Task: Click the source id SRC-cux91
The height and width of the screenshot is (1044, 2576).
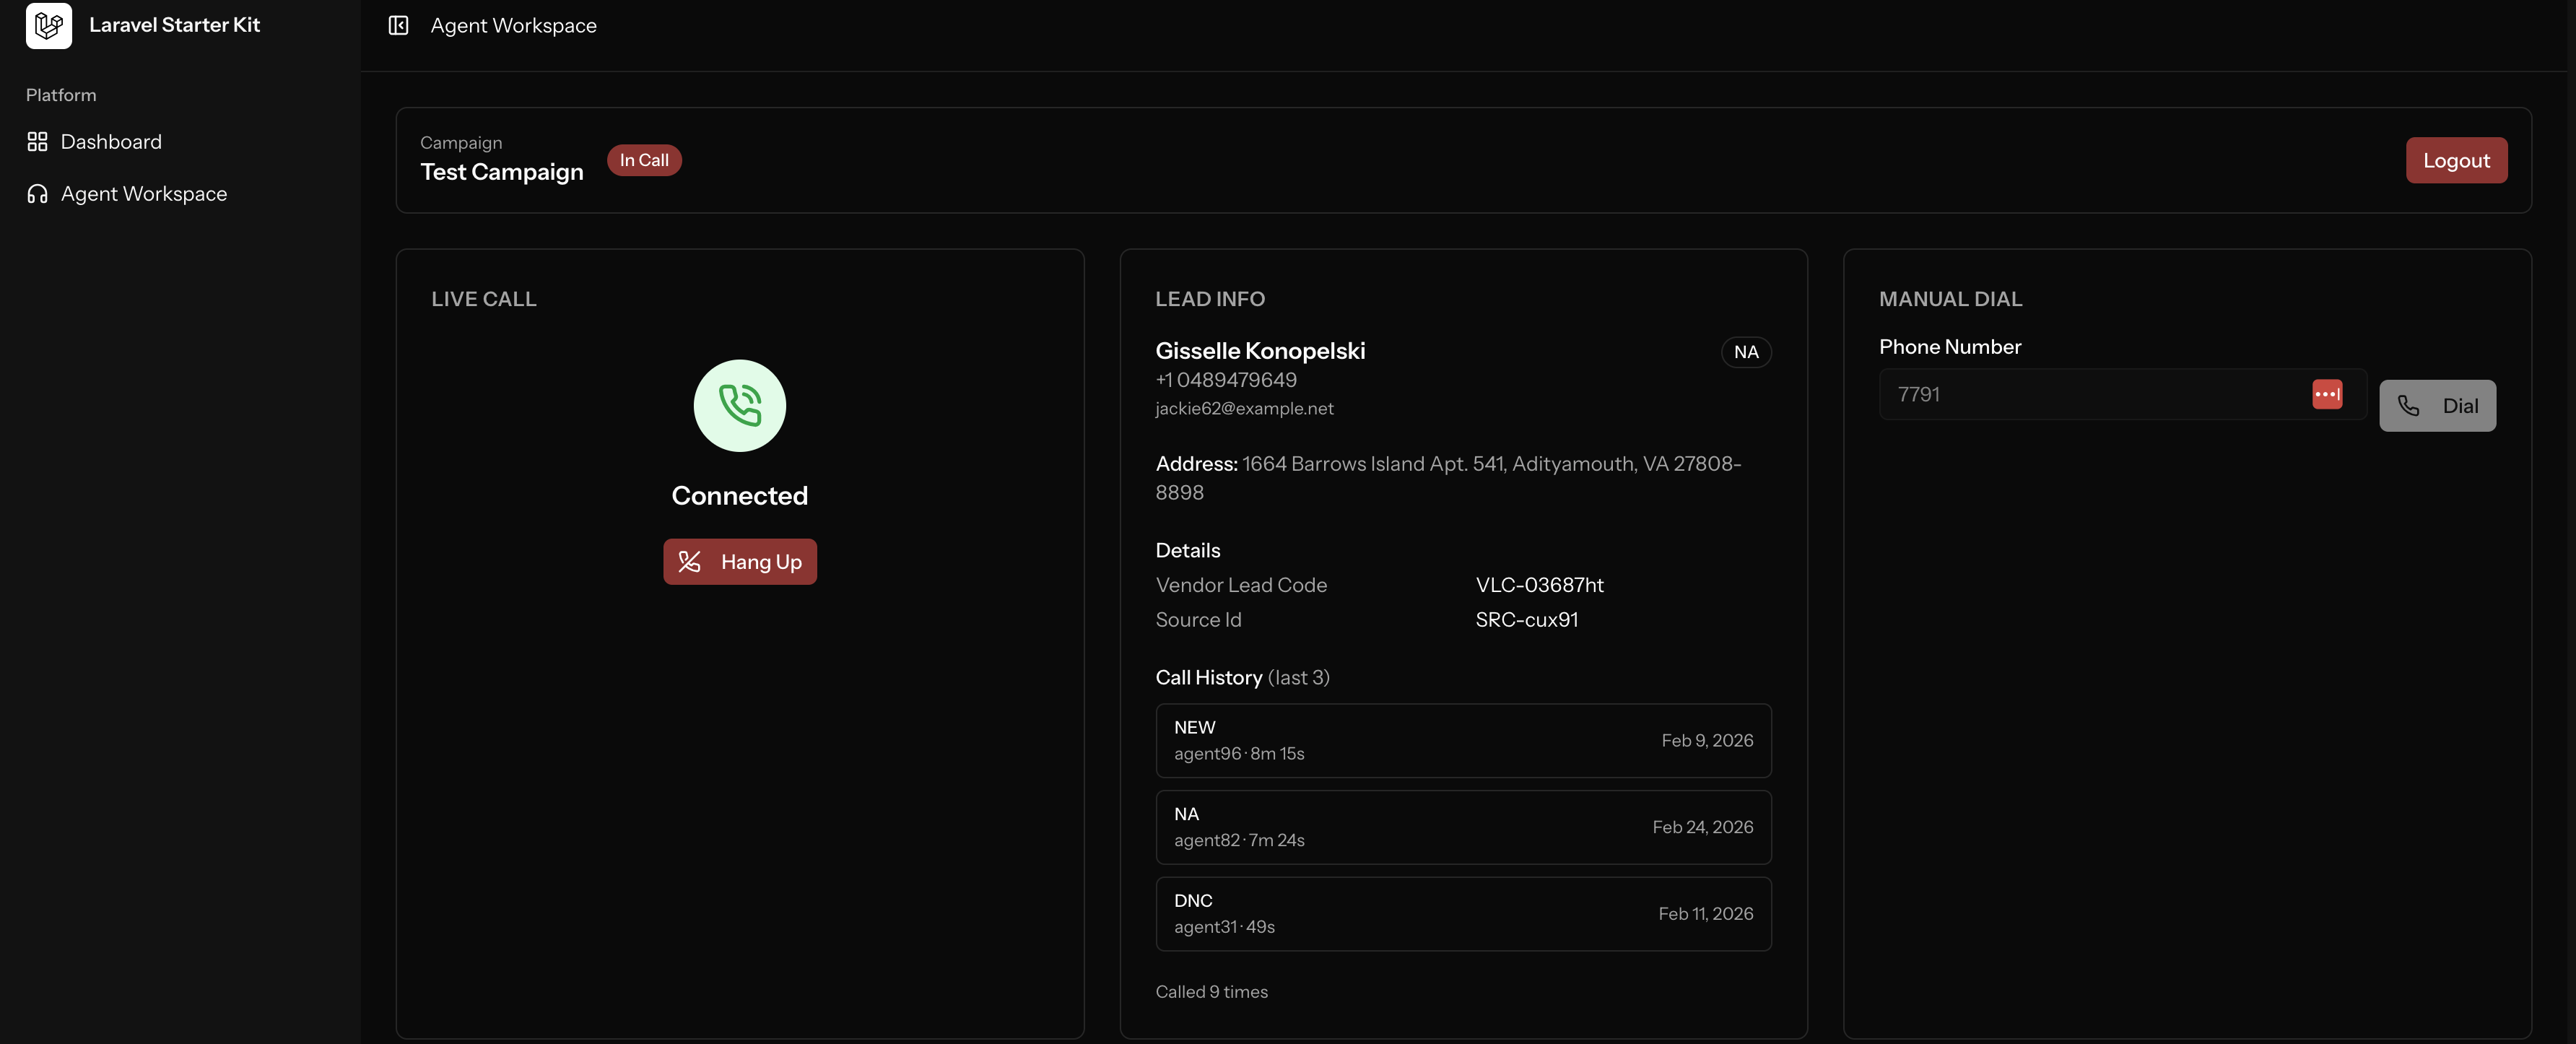Action: pyautogui.click(x=1526, y=620)
